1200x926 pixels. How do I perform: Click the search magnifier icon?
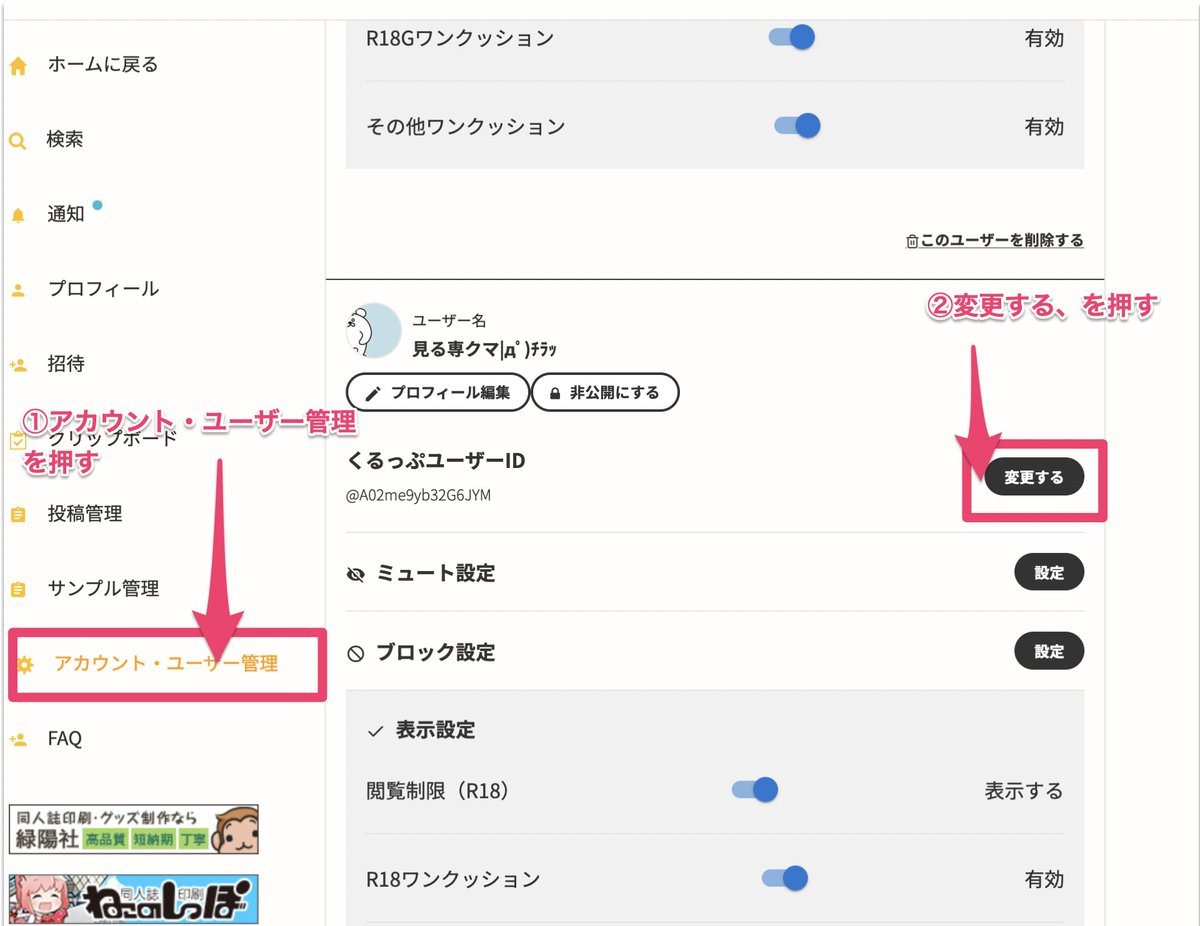[17, 141]
